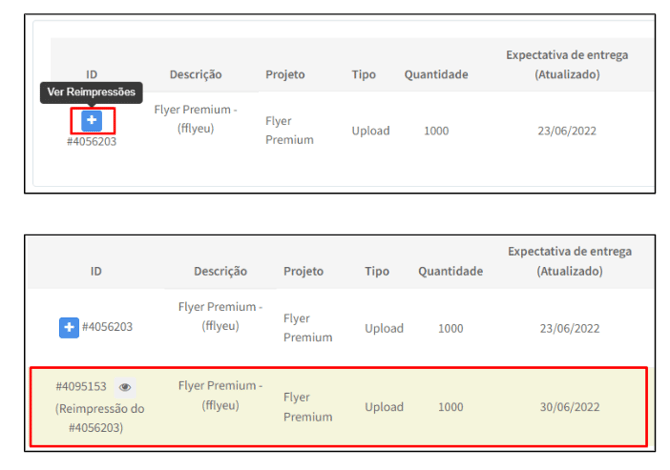
Task: Click Descrição header in the table with tooltip
Action: point(195,75)
